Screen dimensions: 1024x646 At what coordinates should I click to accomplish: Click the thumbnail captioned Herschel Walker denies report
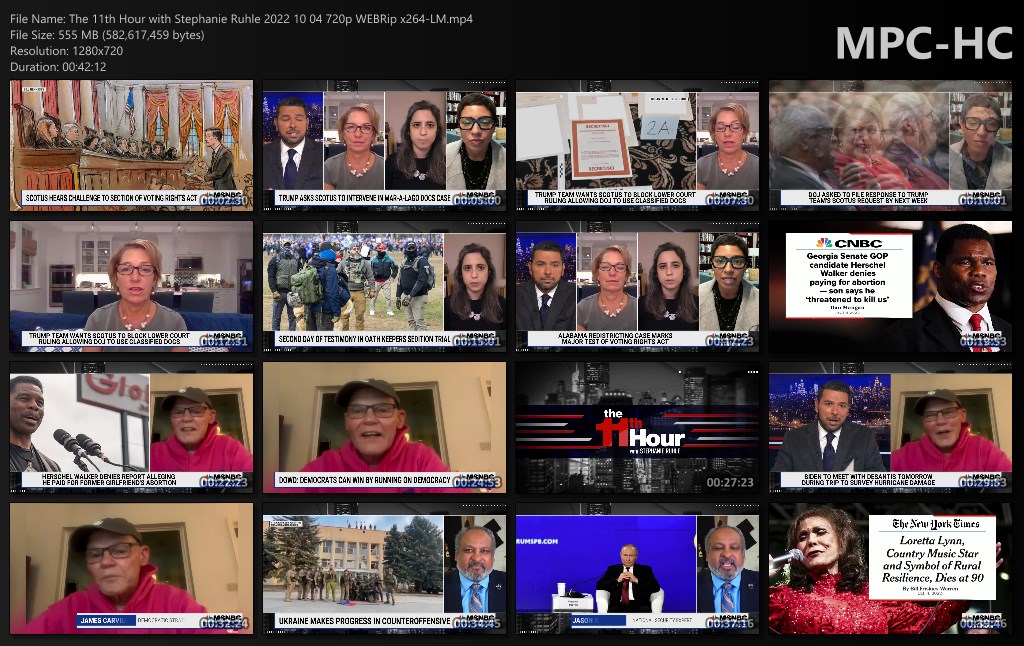point(131,428)
